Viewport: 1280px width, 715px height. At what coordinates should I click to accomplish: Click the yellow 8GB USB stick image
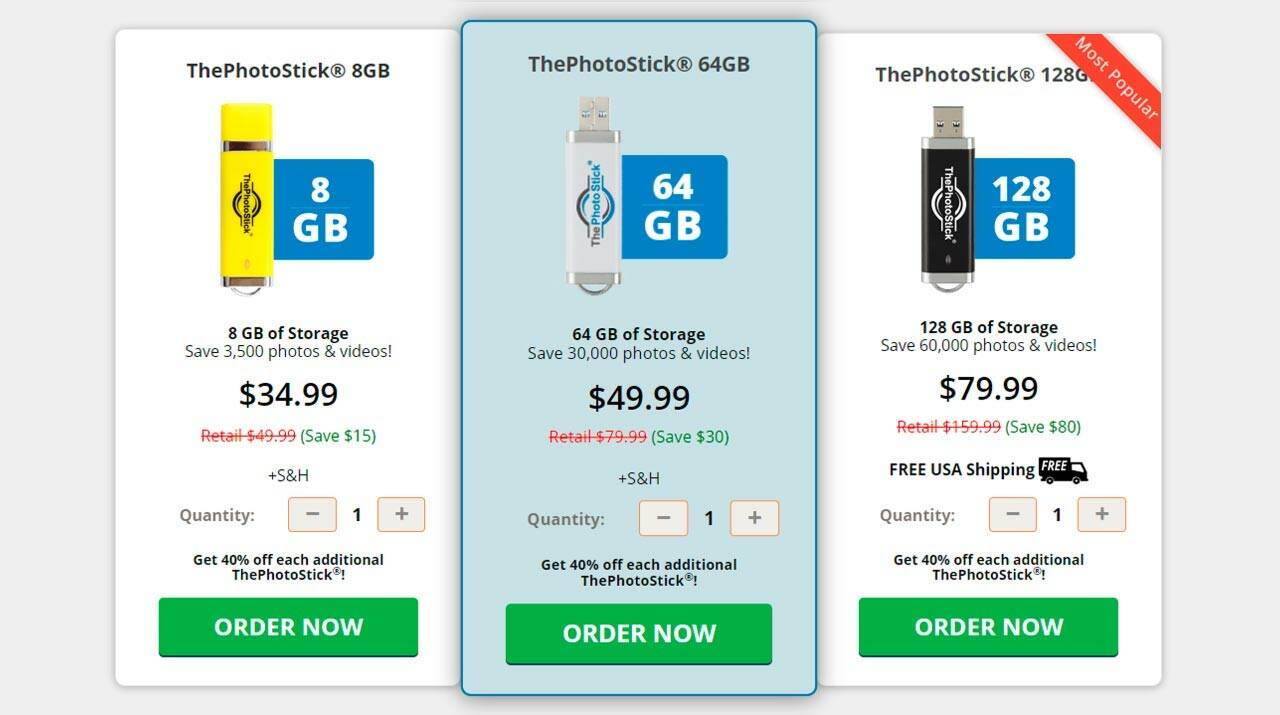(246, 197)
